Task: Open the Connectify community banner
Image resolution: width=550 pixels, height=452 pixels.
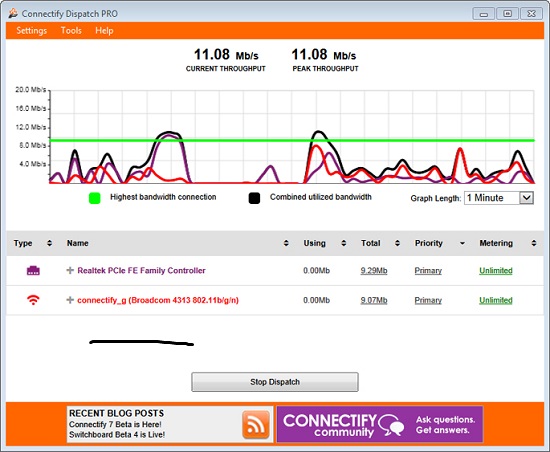Action: click(380, 424)
